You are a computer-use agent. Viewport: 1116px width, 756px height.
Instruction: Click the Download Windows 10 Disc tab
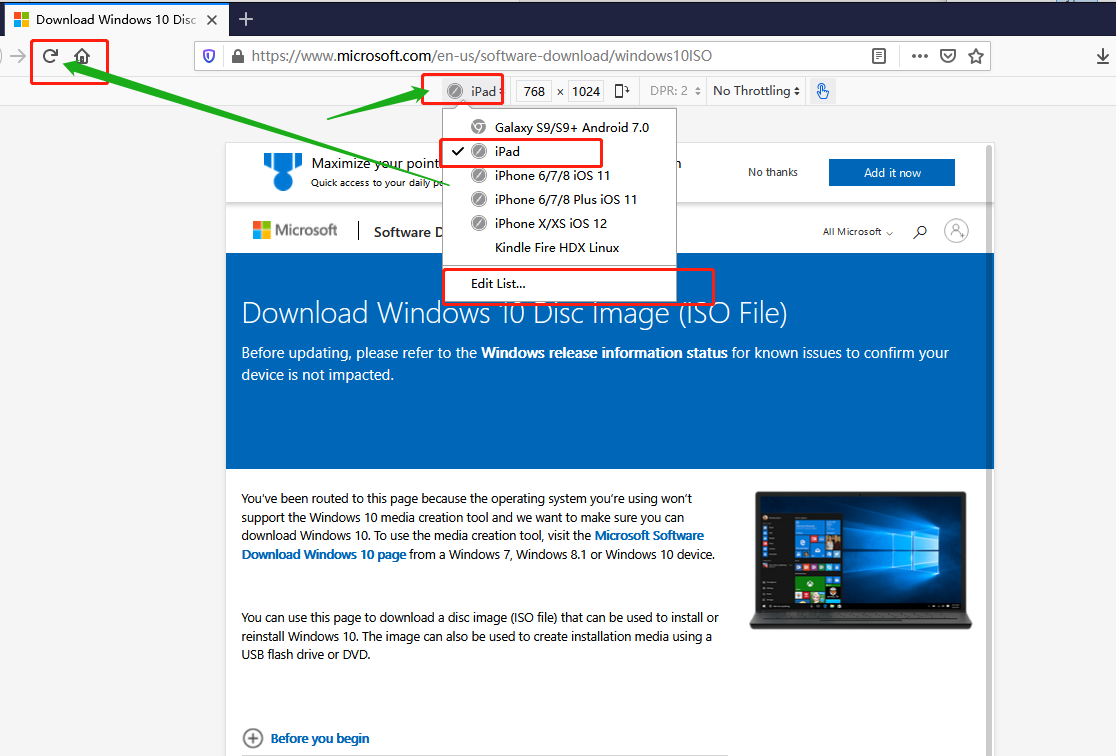click(x=117, y=19)
